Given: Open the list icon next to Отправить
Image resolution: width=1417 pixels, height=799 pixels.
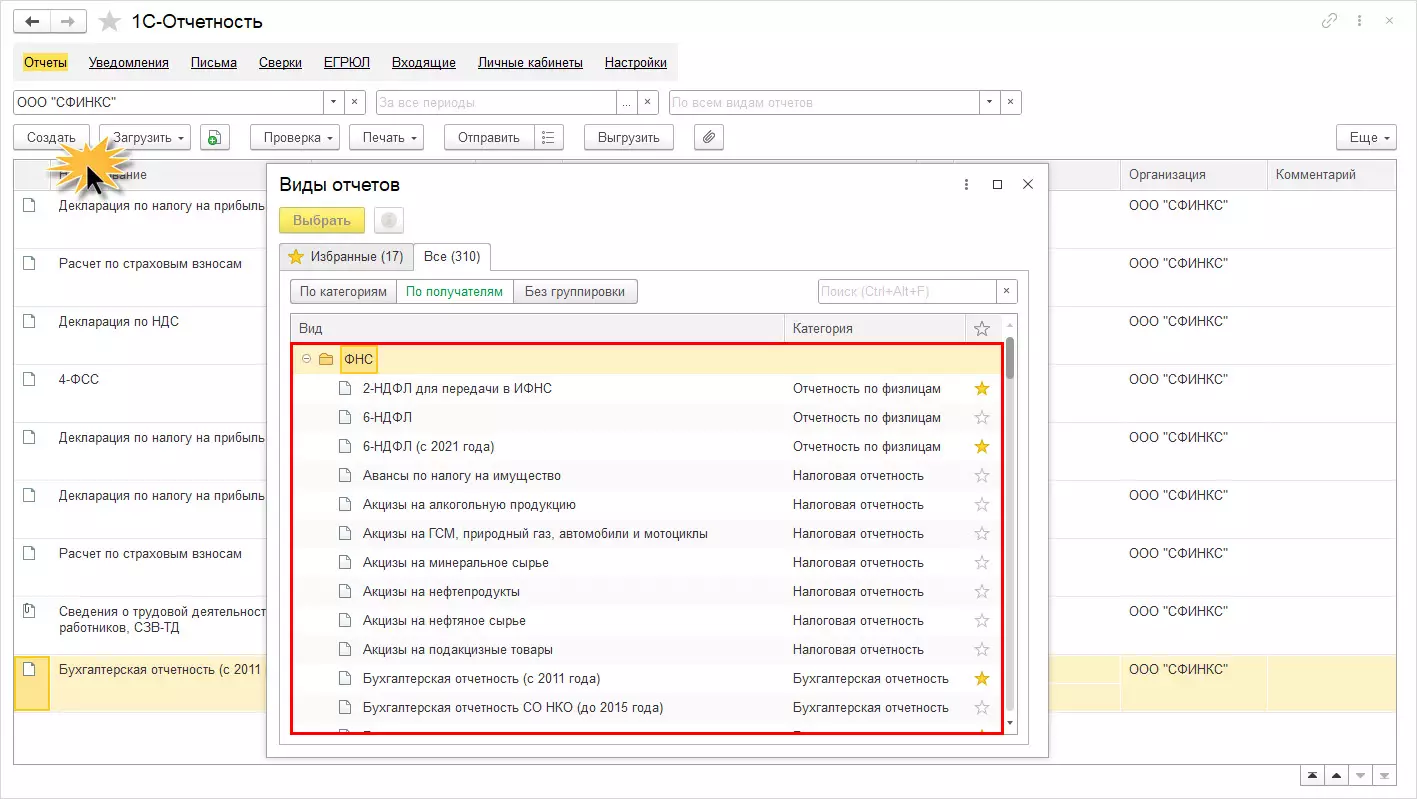Looking at the screenshot, I should [549, 138].
